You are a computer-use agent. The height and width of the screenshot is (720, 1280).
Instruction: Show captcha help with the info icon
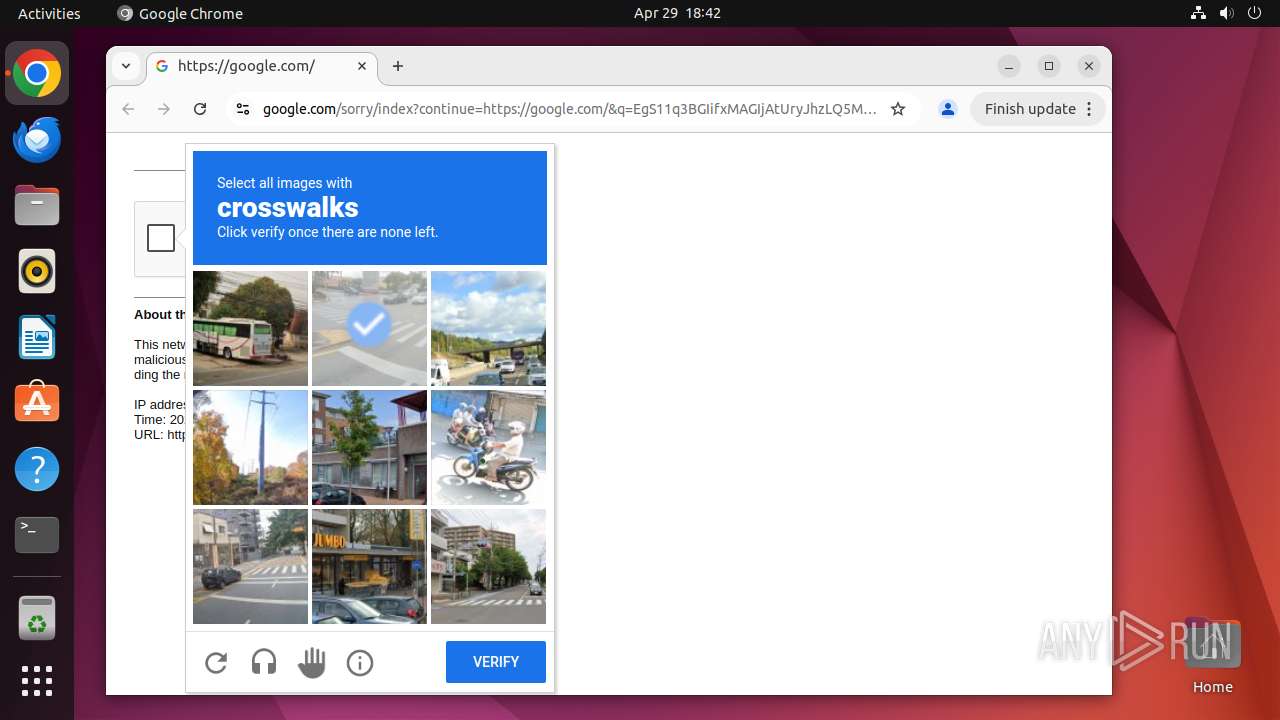[360, 662]
